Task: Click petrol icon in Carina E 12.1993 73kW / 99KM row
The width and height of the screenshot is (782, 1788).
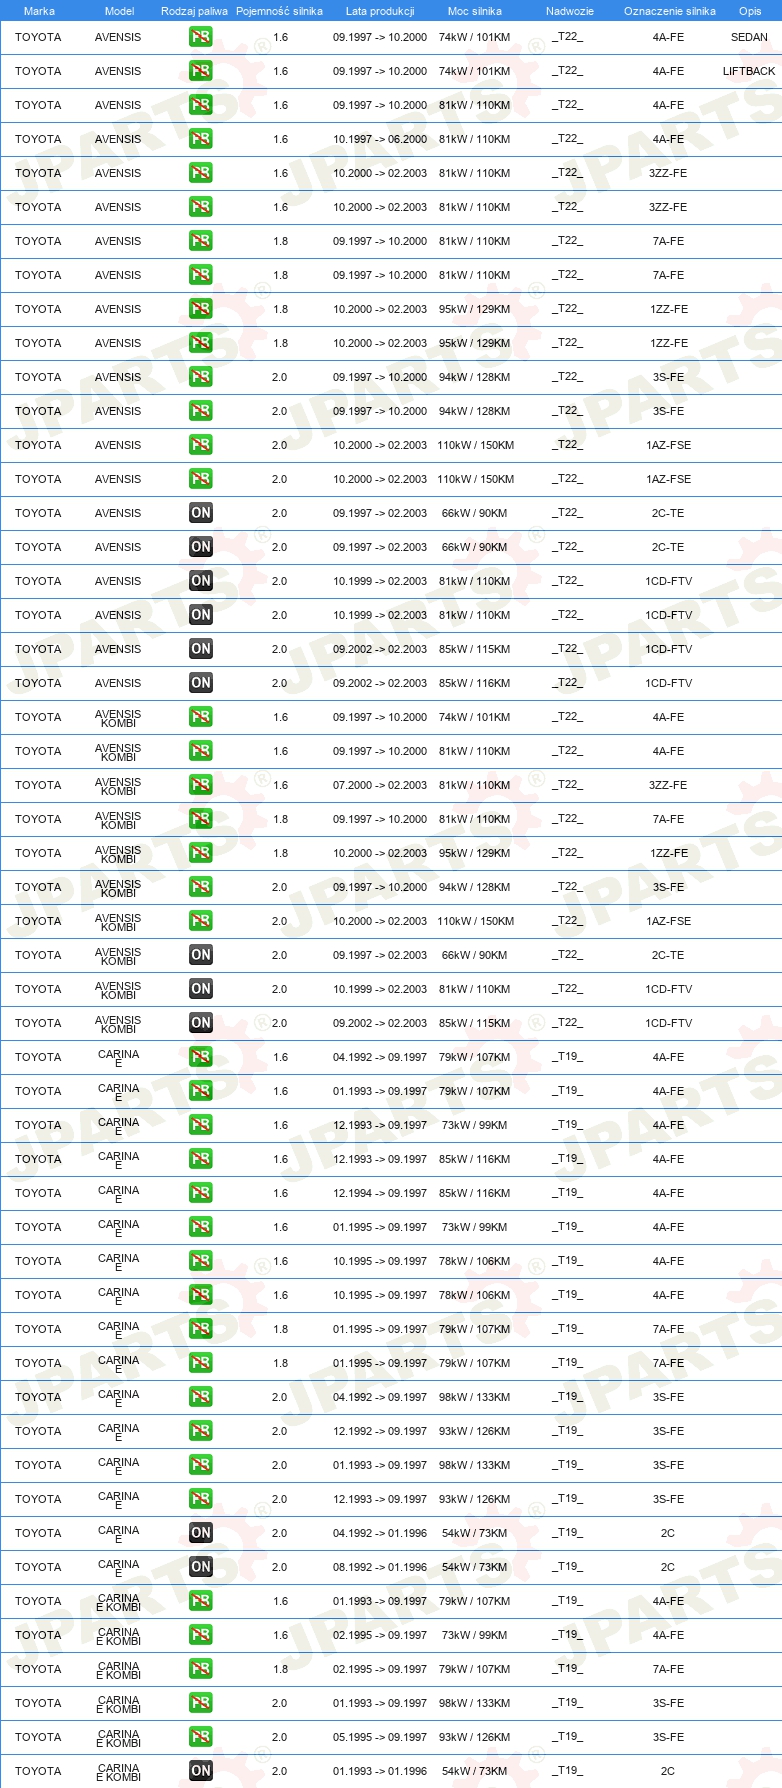Action: tap(201, 1125)
